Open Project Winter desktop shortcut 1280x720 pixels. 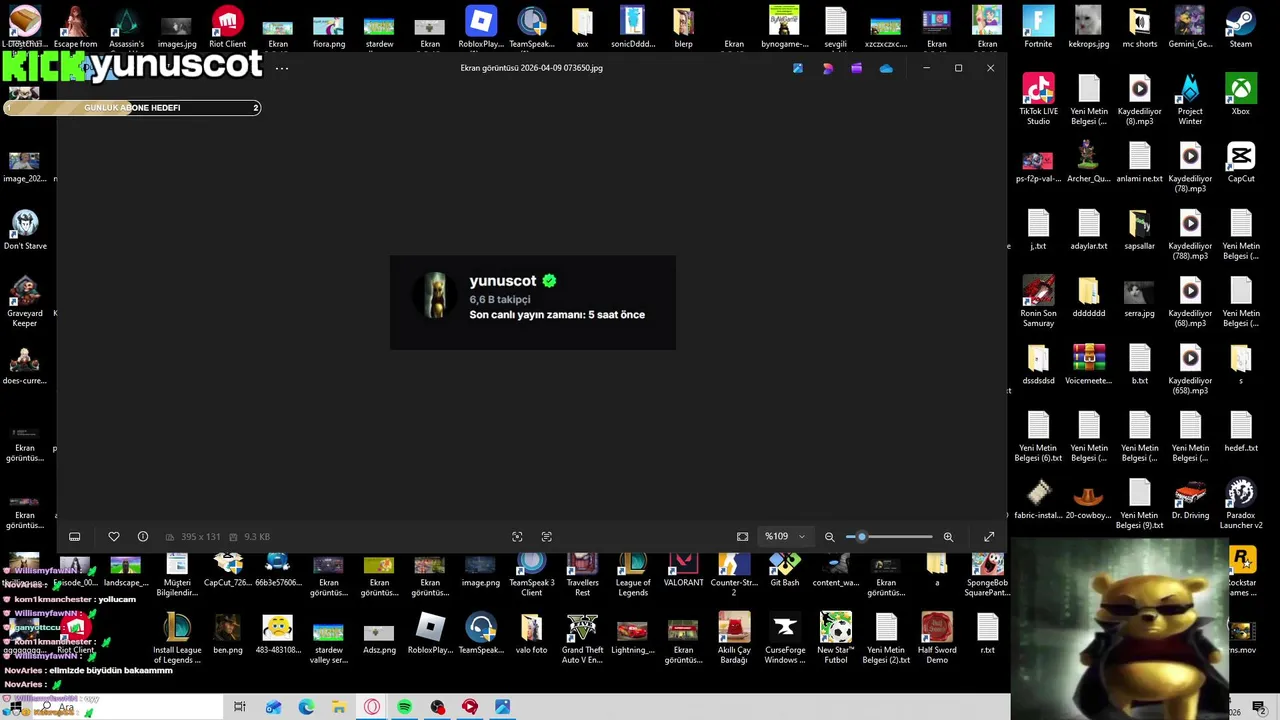[x=1190, y=100]
